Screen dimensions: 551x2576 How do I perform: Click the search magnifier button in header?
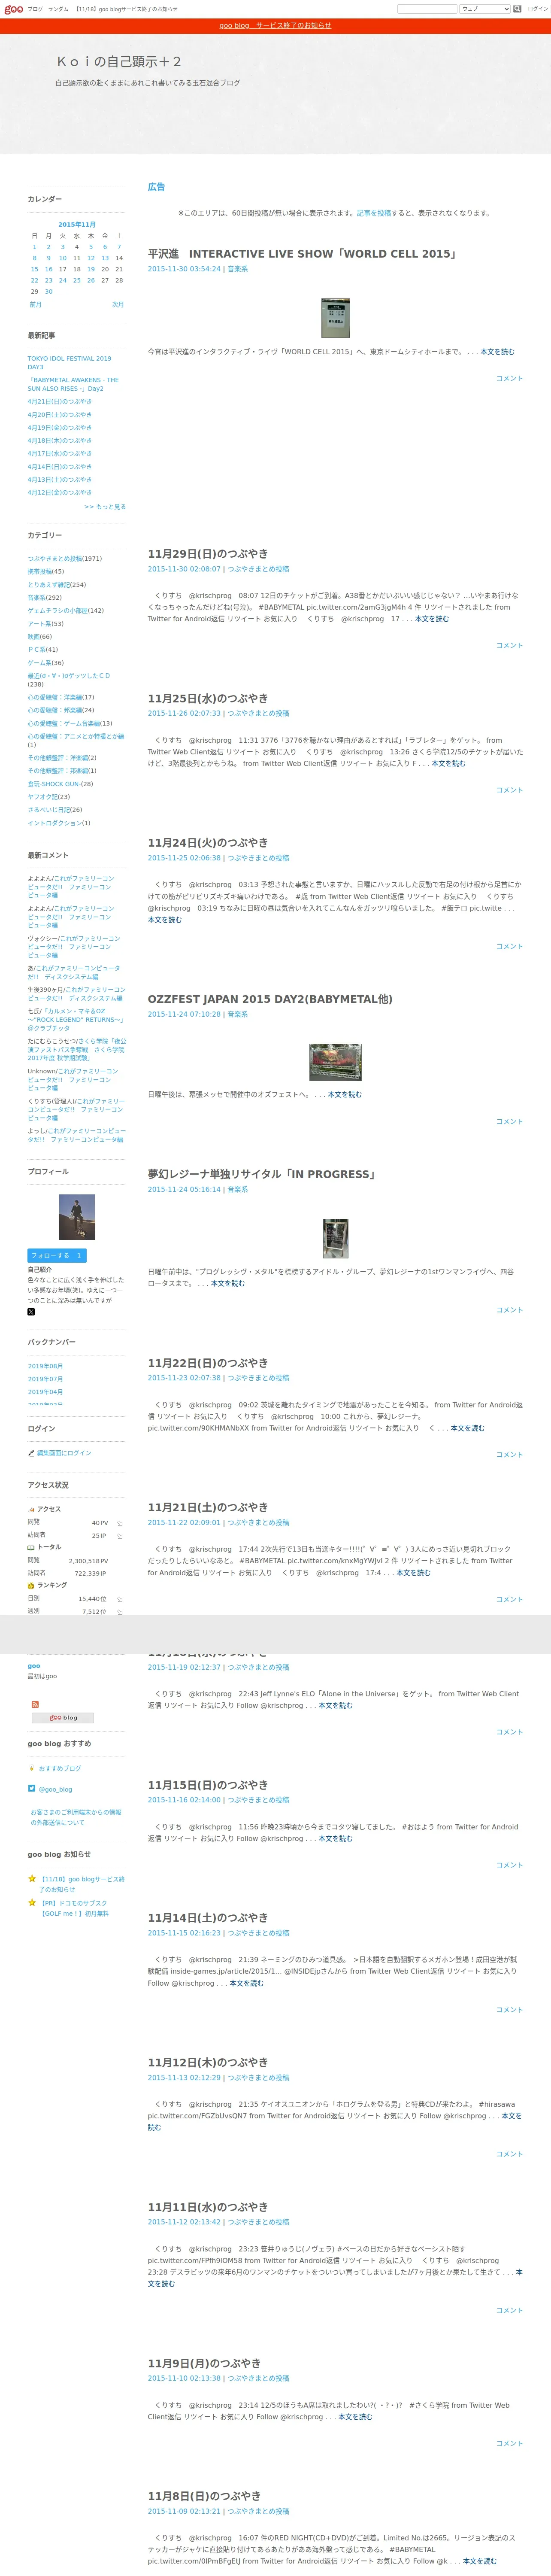(518, 9)
